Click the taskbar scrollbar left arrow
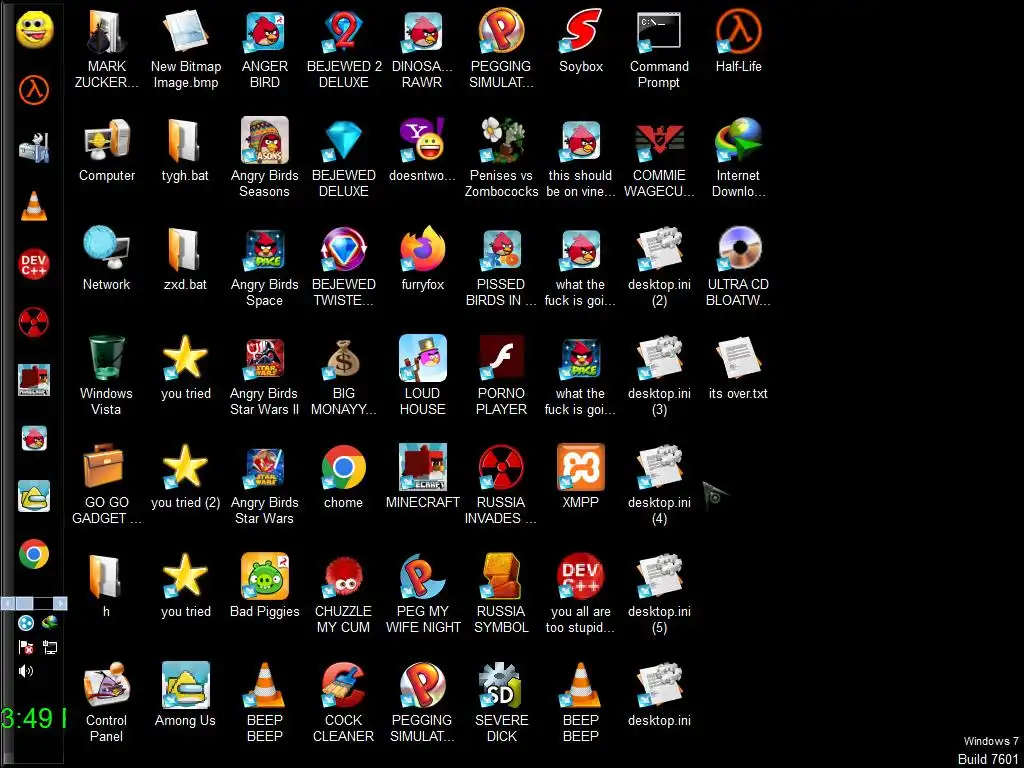This screenshot has height=768, width=1024. click(x=7, y=603)
